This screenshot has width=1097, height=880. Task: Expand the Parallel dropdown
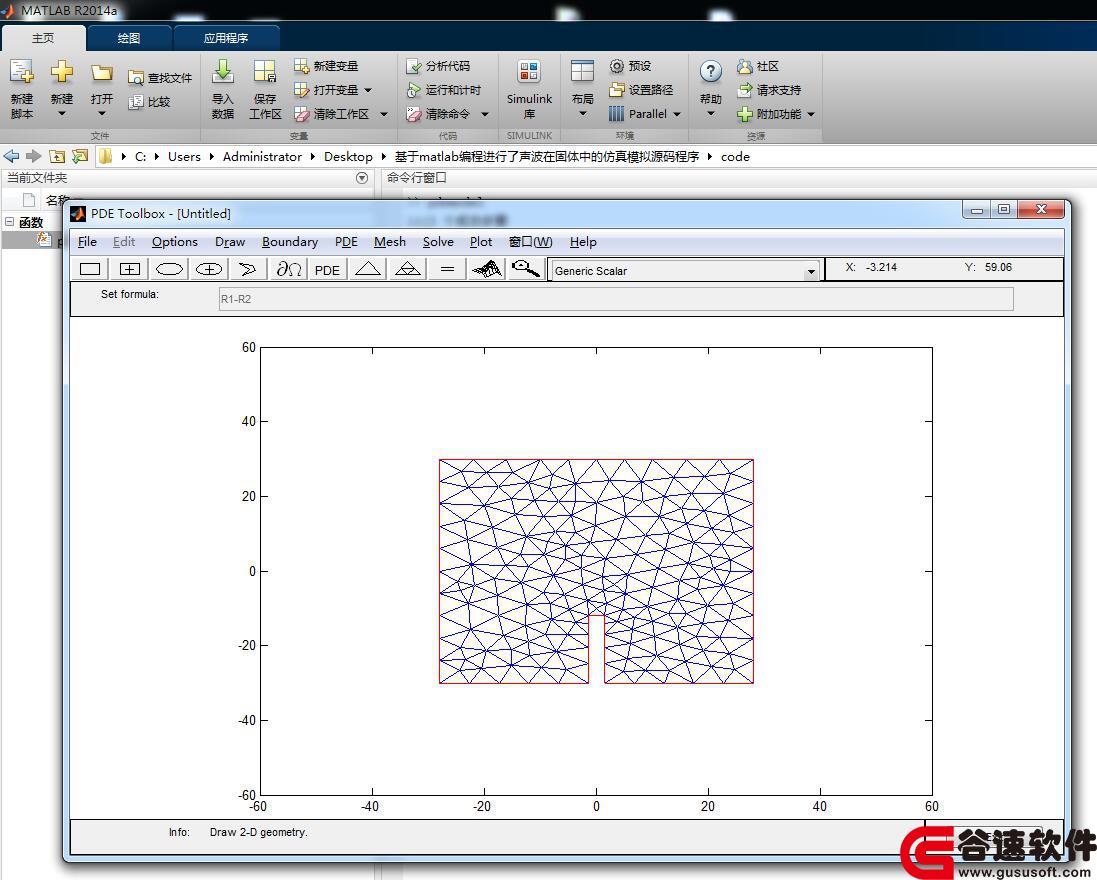(677, 114)
